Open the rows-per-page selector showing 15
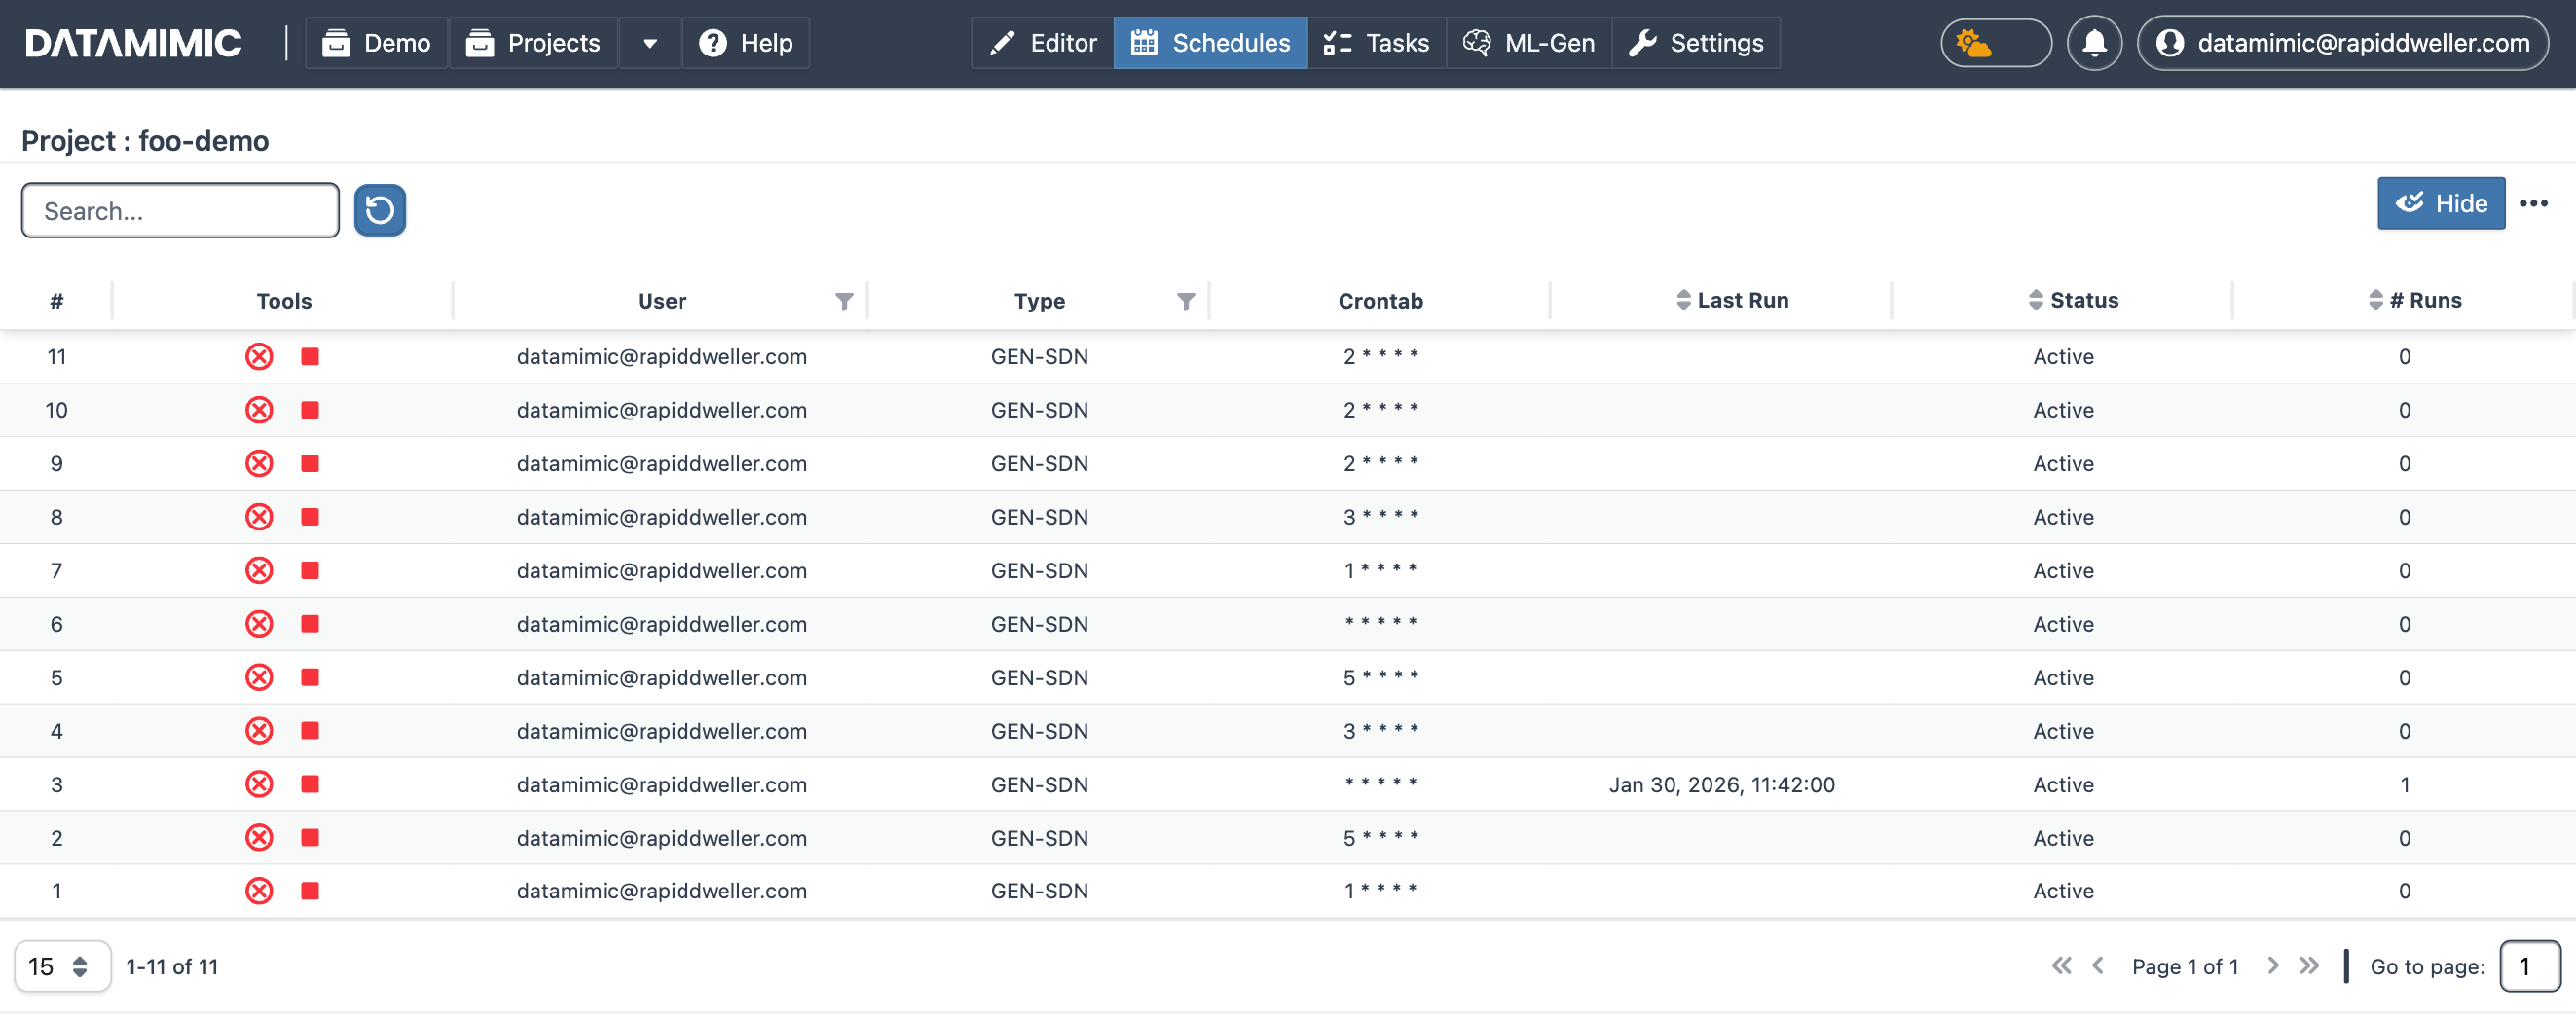 tap(62, 965)
